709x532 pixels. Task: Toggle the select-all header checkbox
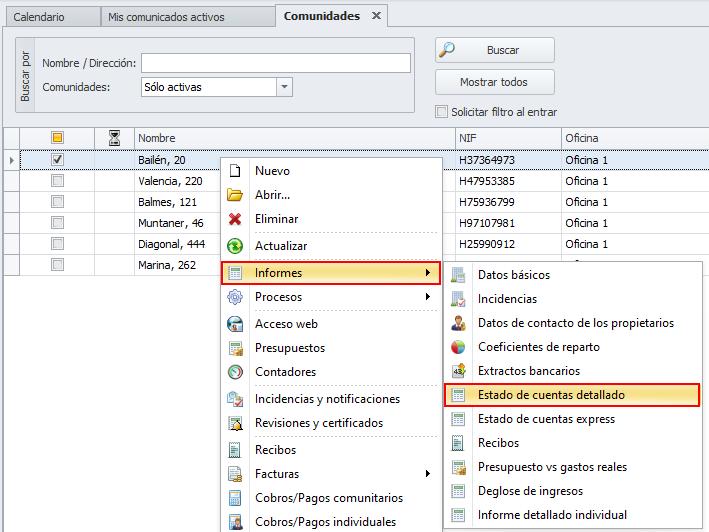coord(57,137)
